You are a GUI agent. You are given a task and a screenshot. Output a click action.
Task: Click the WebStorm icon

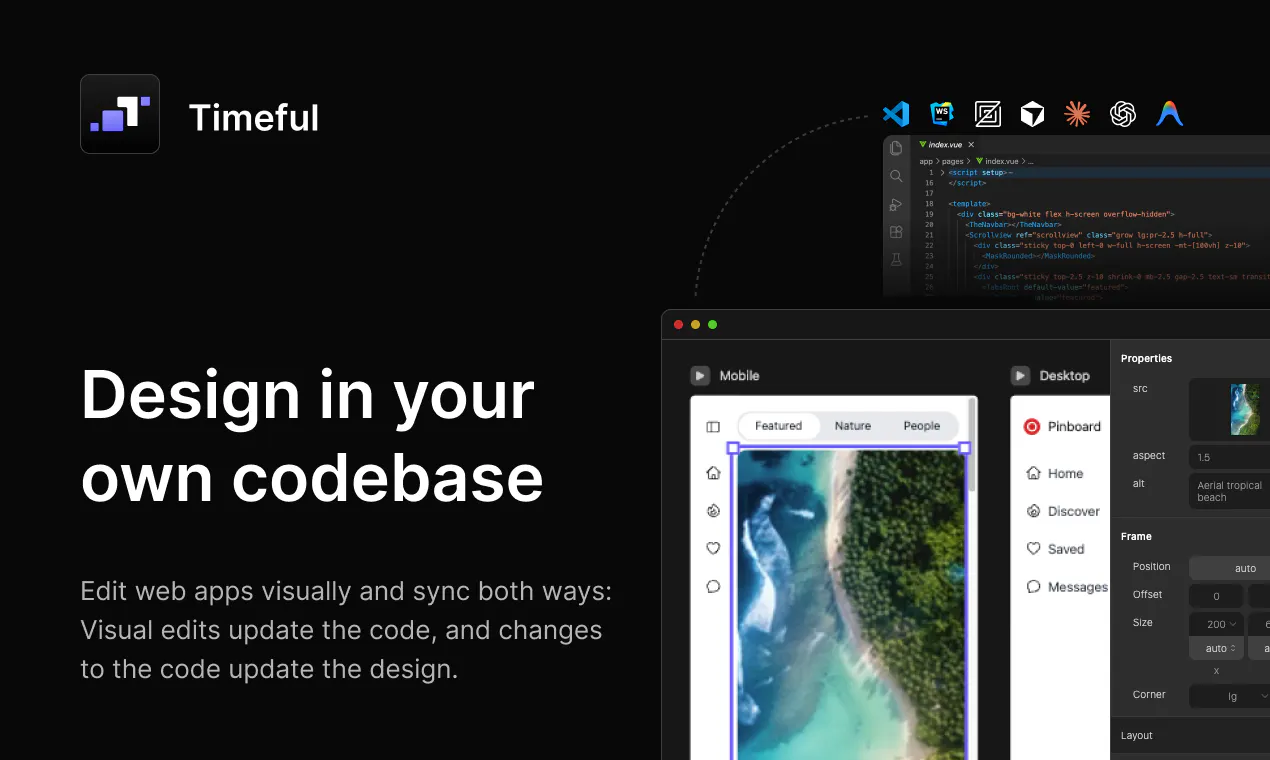[x=942, y=114]
